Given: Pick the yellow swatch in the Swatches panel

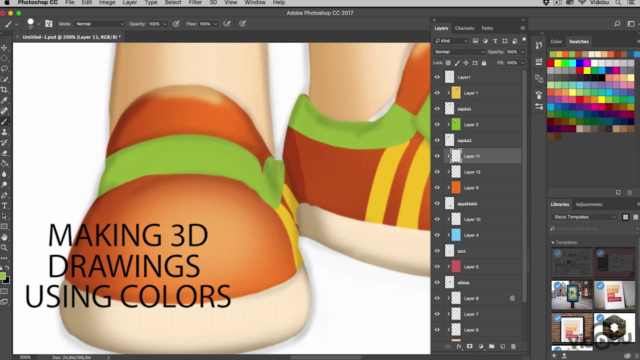Looking at the screenshot, I should (558, 63).
